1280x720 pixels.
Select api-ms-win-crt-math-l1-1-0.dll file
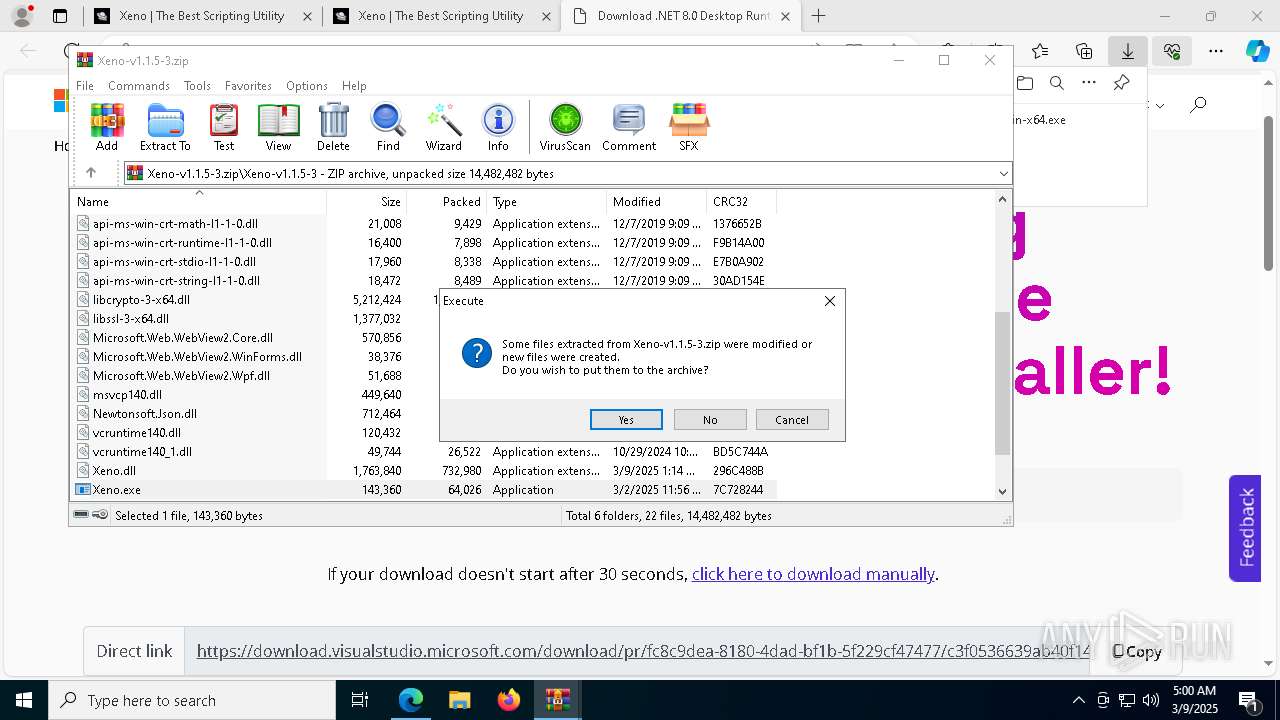424,224
